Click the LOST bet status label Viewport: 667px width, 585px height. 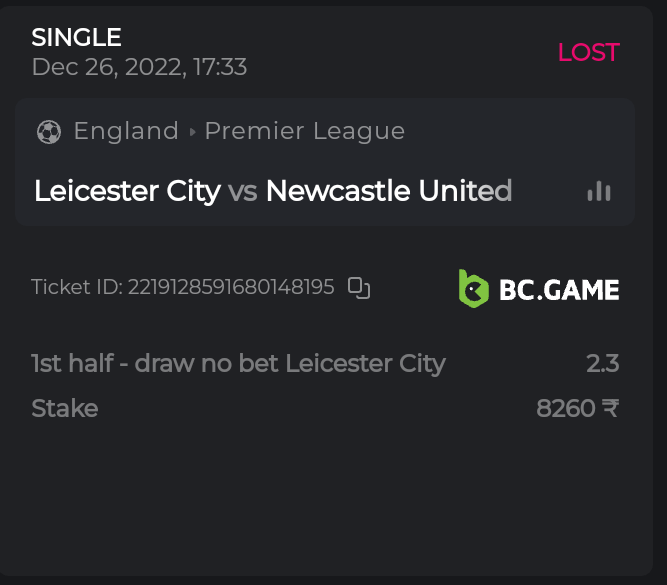point(588,53)
